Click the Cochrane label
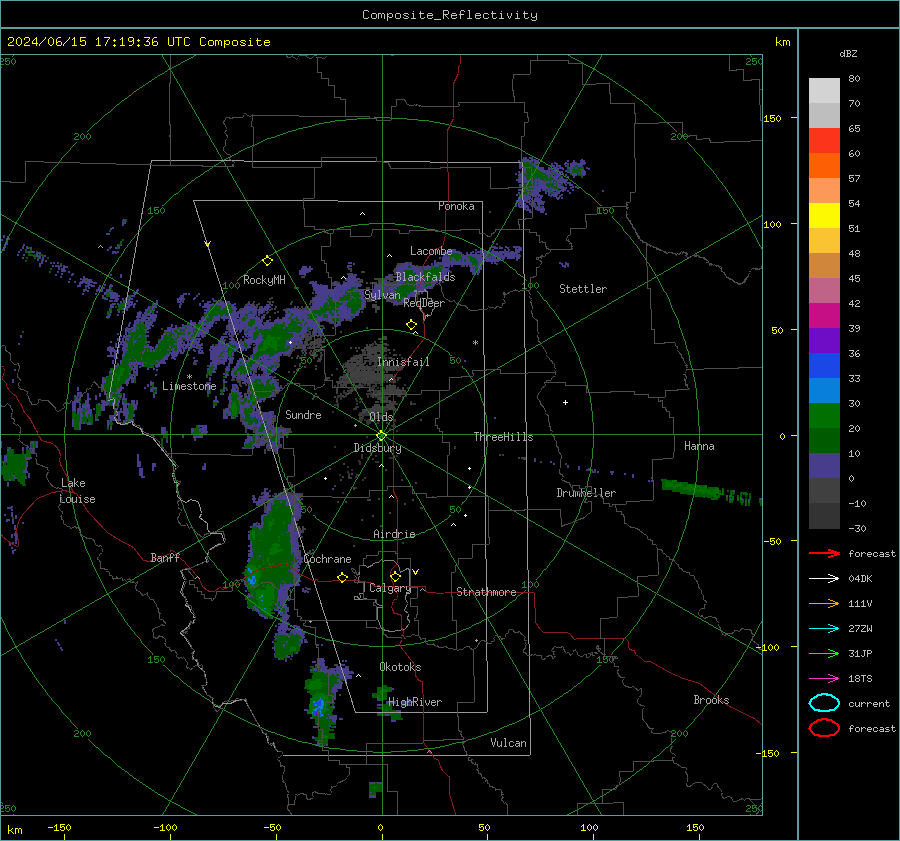 [327, 559]
